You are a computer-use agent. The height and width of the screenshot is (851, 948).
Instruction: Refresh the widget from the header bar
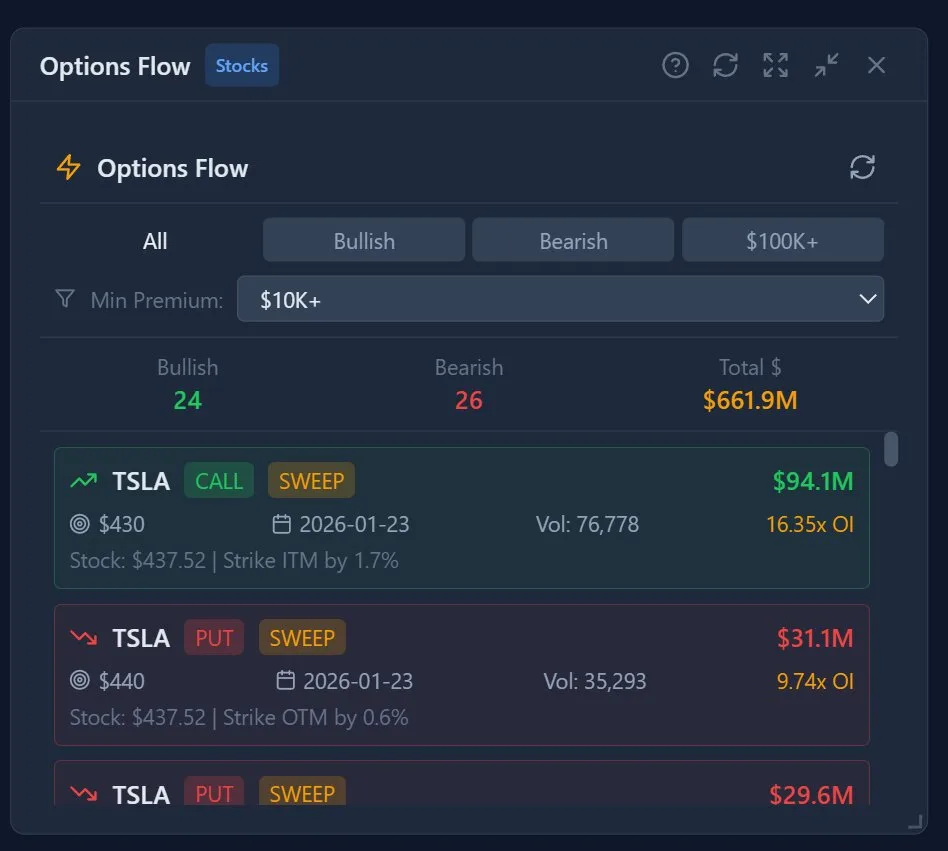coord(725,65)
